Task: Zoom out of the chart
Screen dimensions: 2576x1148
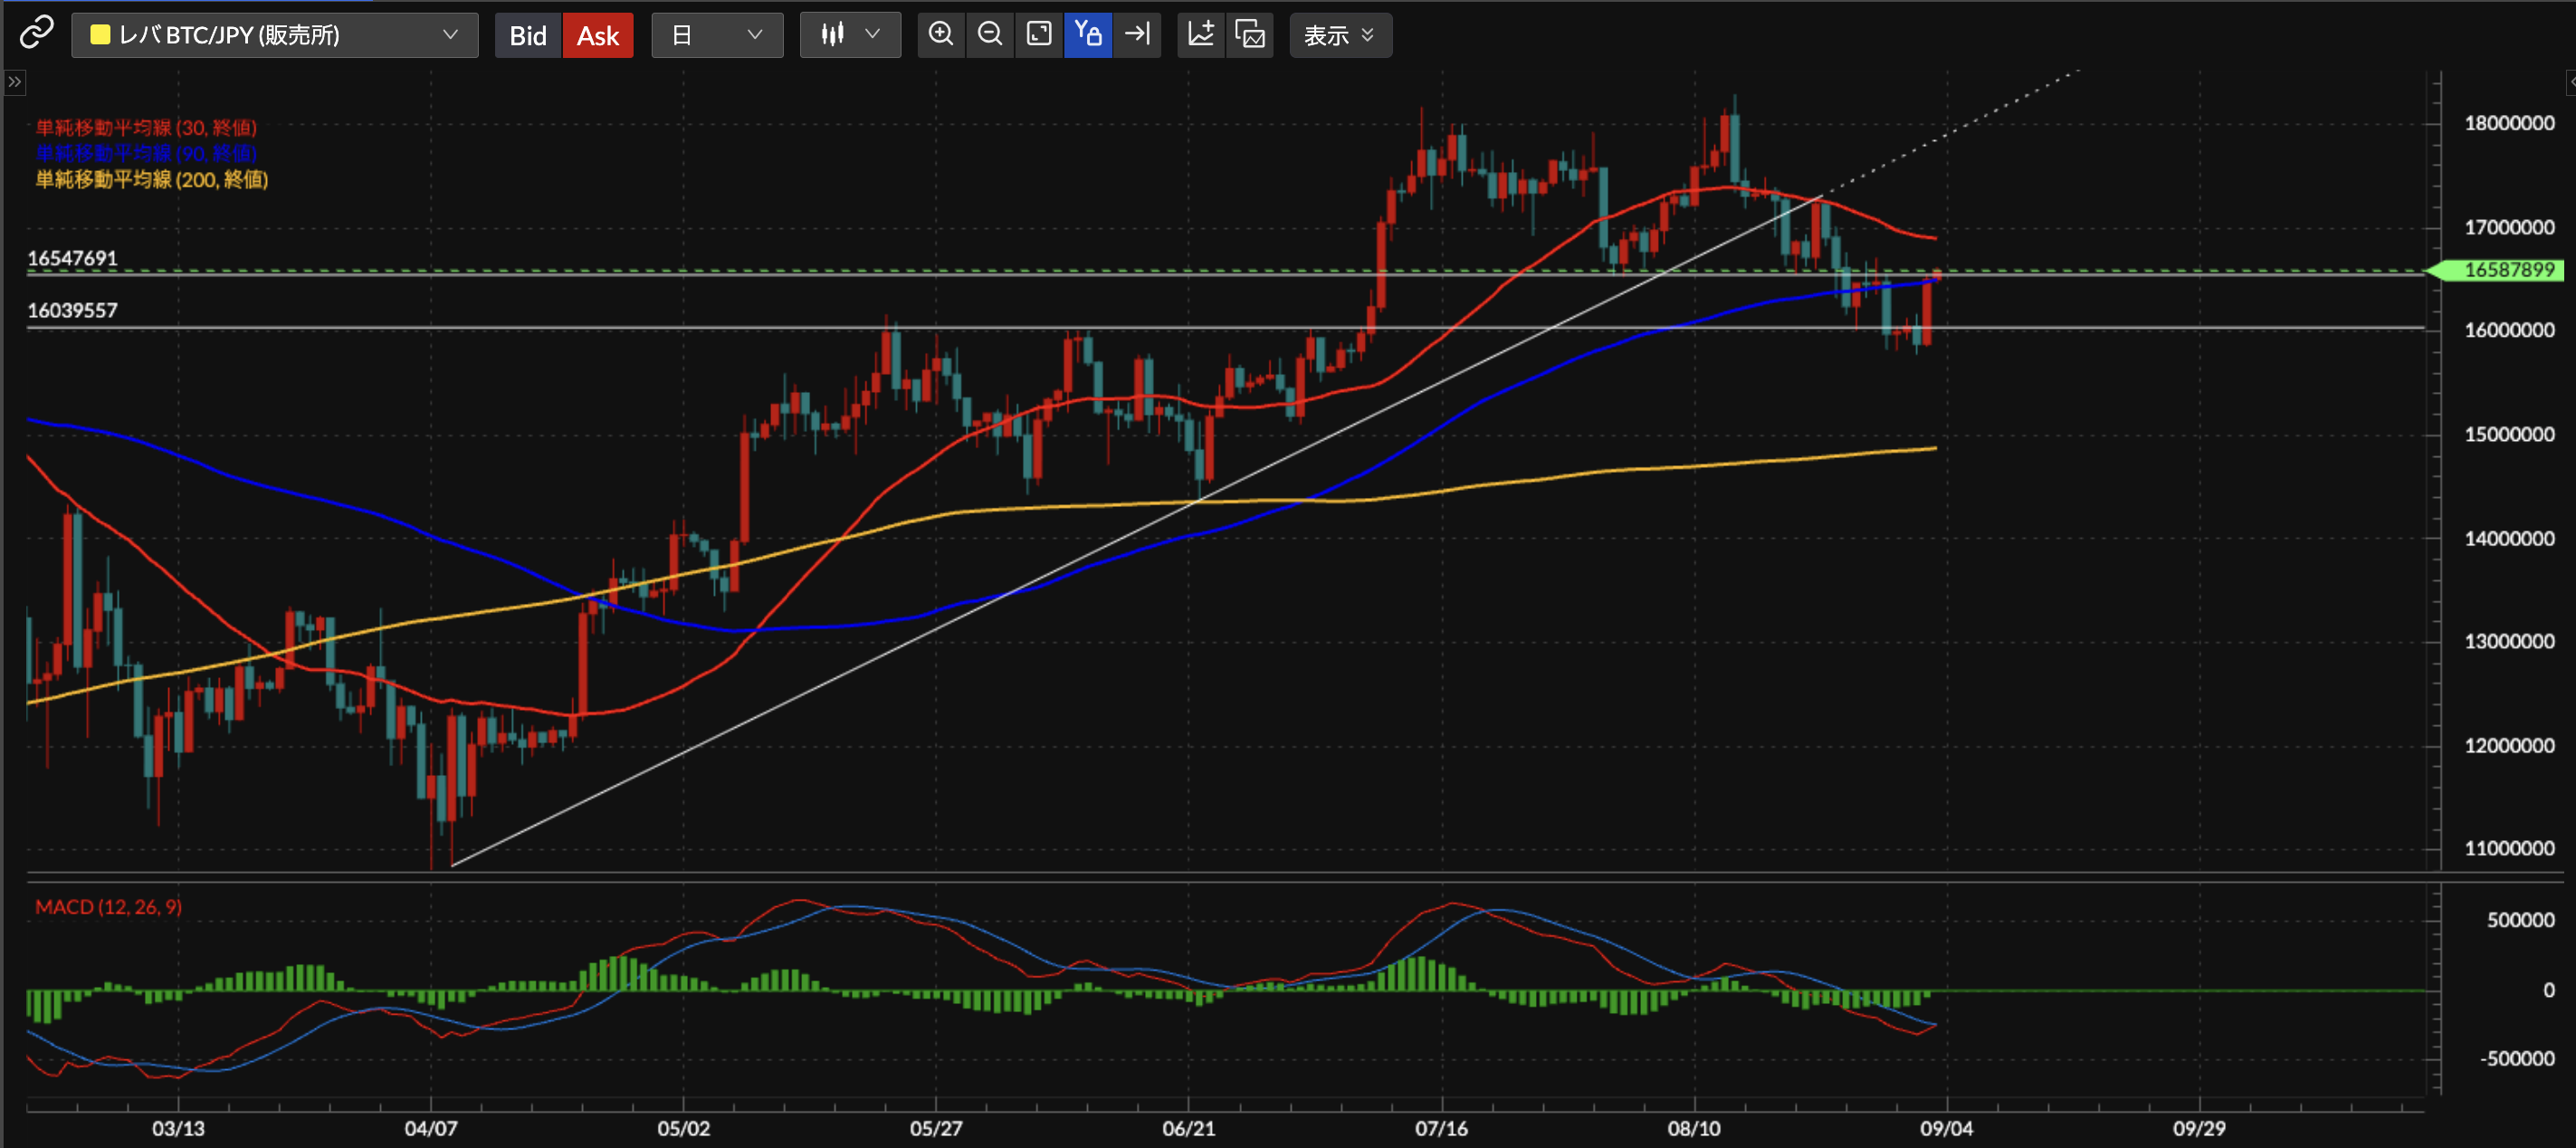Action: tap(989, 35)
